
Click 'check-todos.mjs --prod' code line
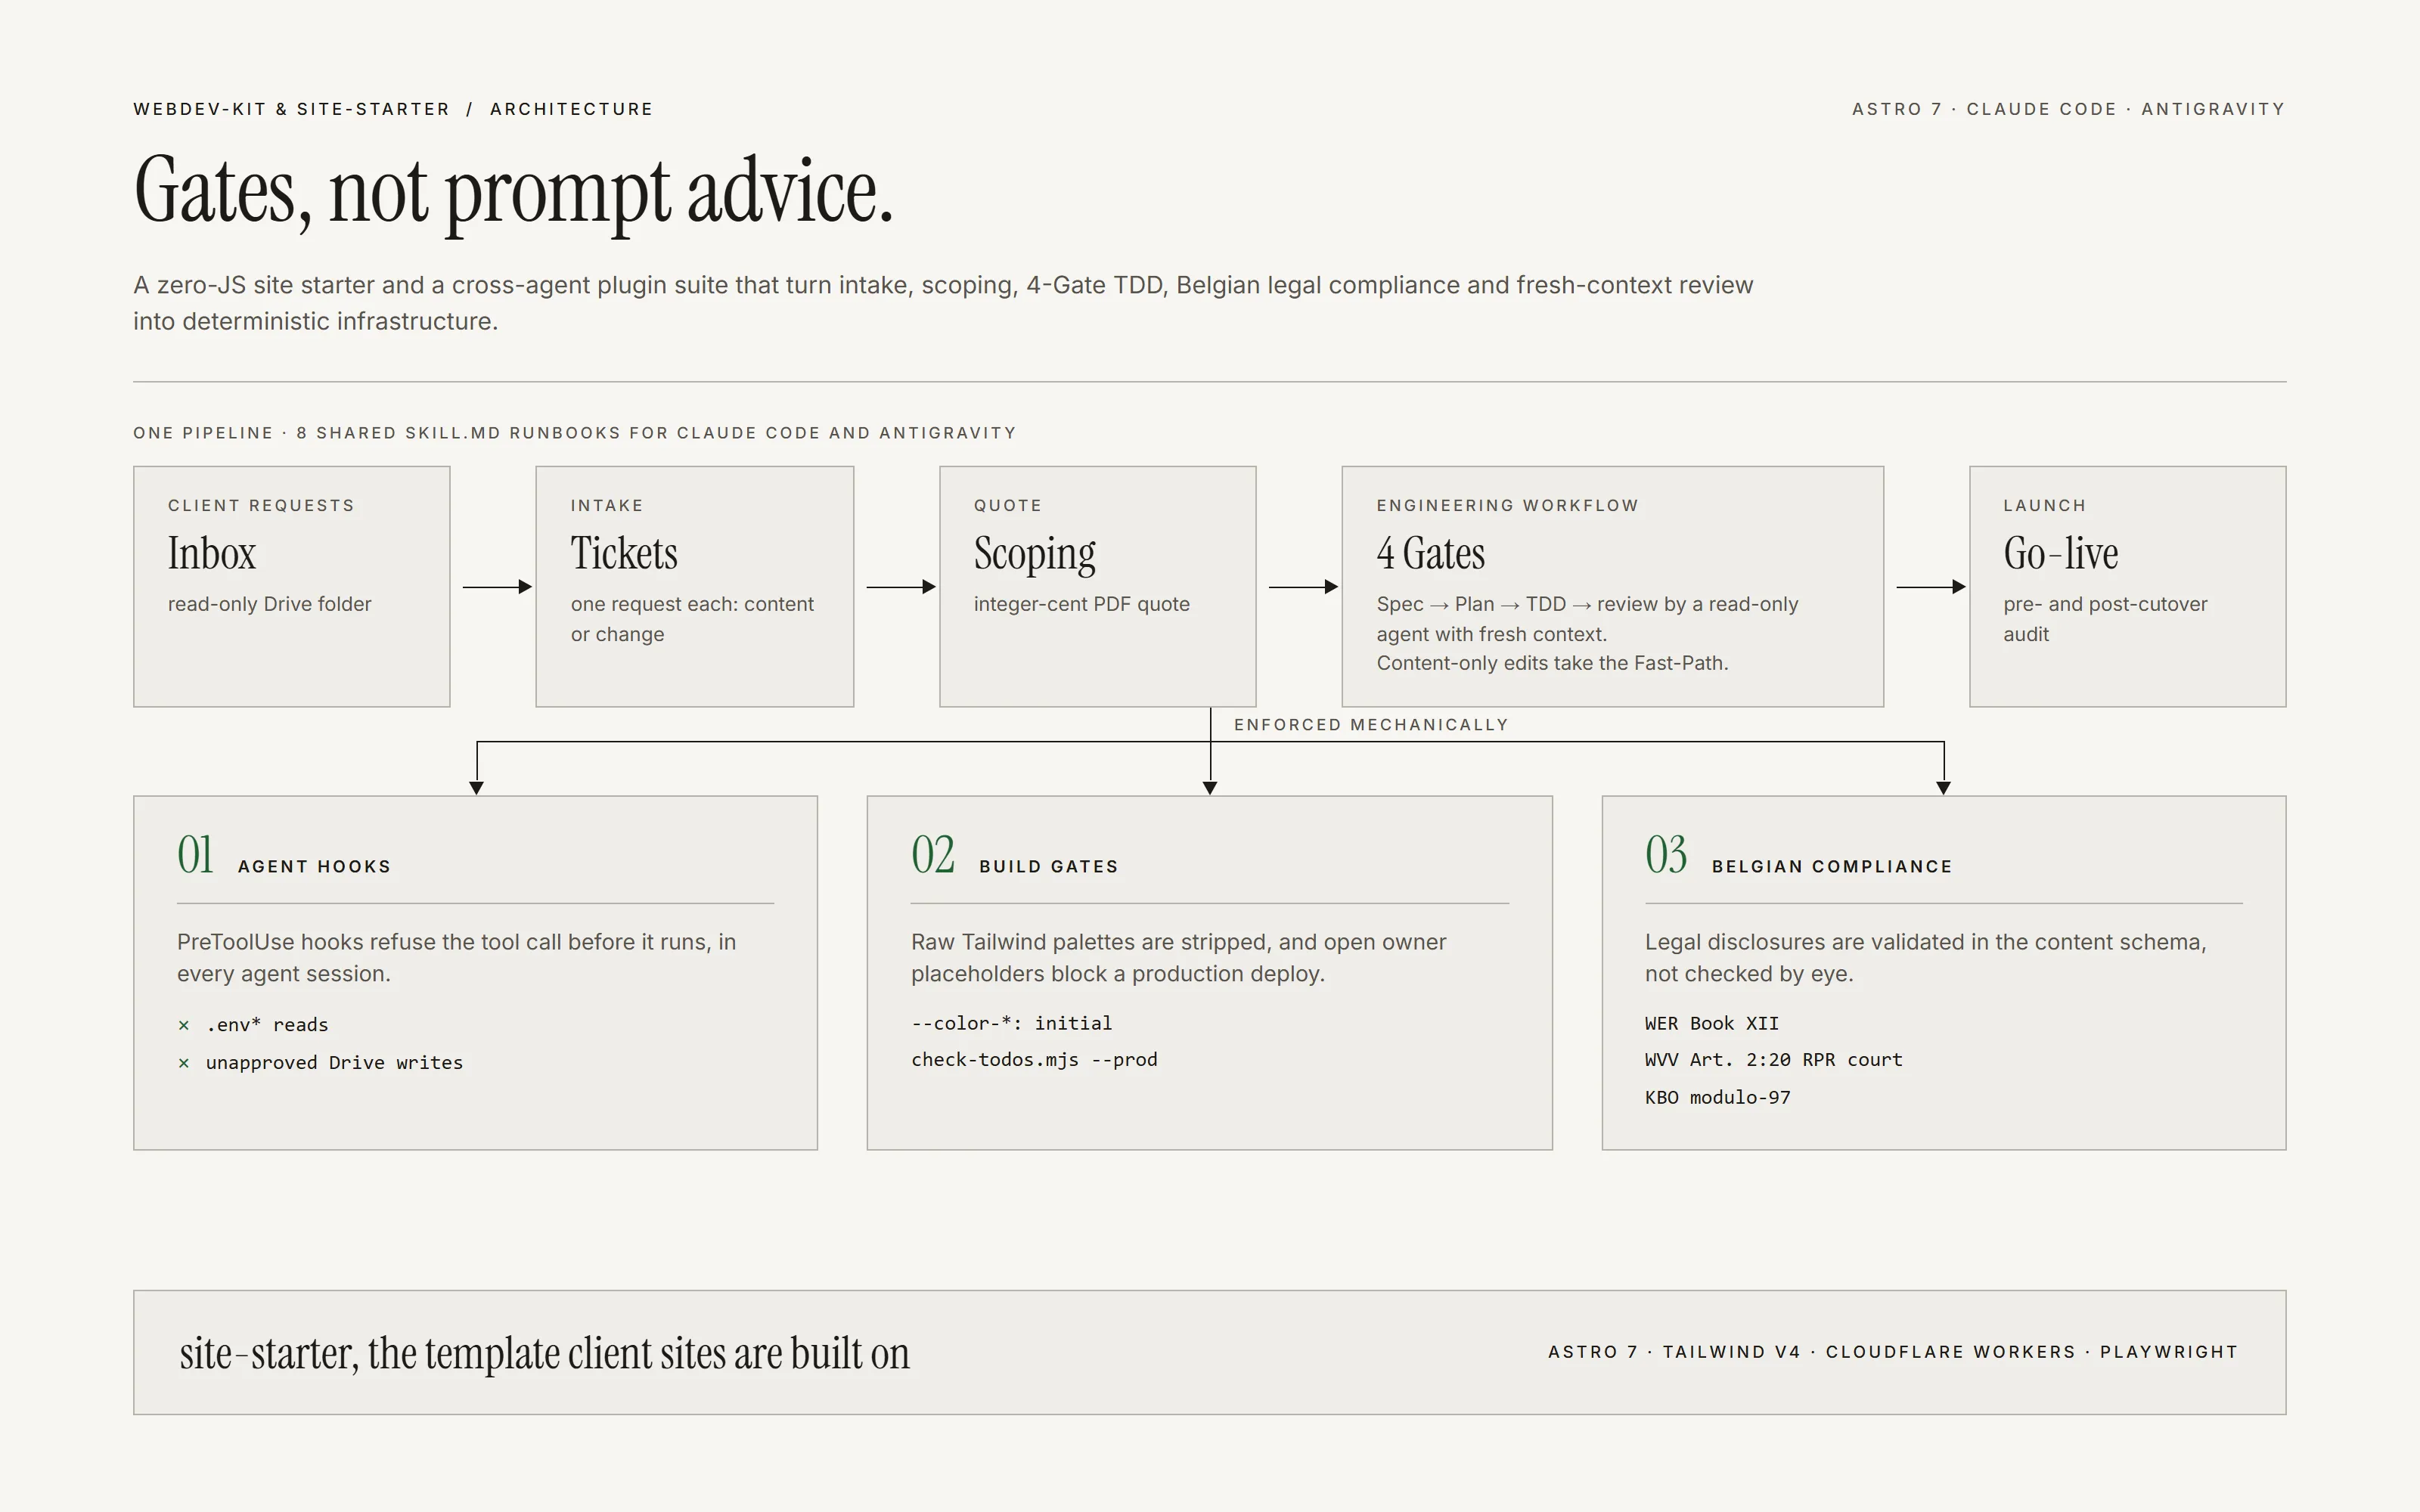[x=1034, y=1060]
